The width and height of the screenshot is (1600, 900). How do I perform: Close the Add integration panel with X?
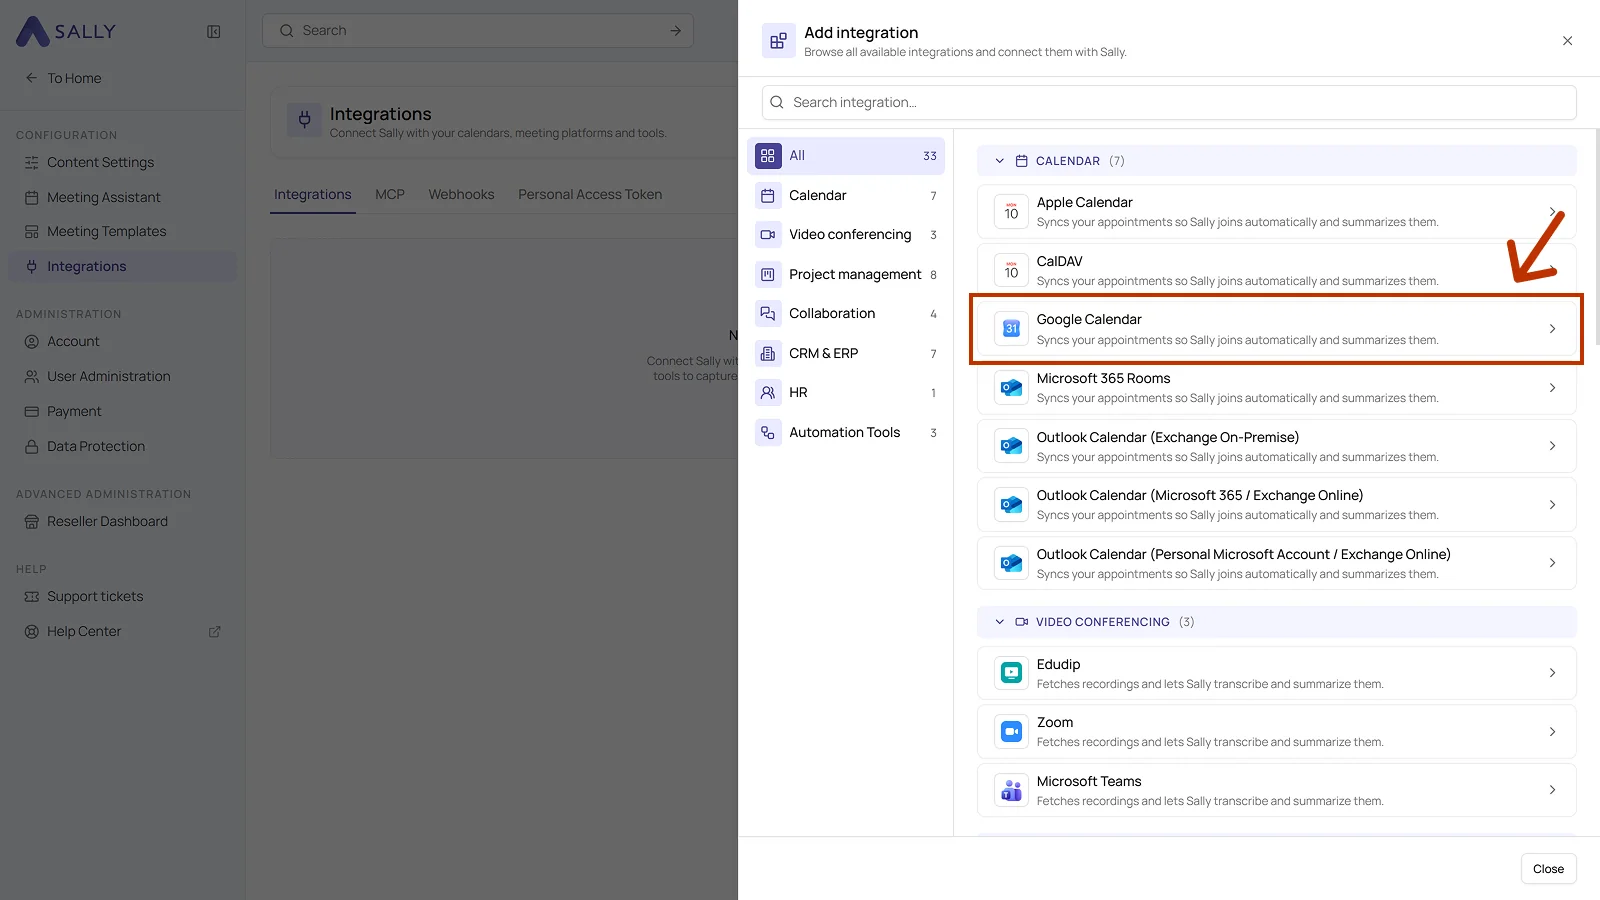(1567, 41)
